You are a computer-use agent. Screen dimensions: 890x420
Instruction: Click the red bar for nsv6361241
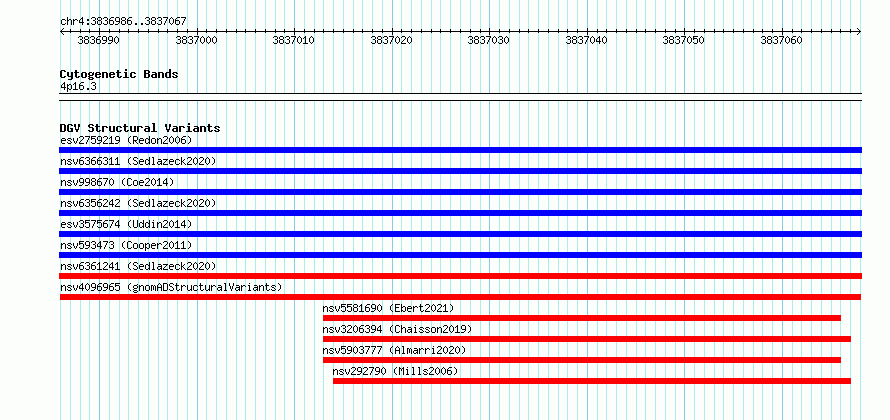[460, 276]
